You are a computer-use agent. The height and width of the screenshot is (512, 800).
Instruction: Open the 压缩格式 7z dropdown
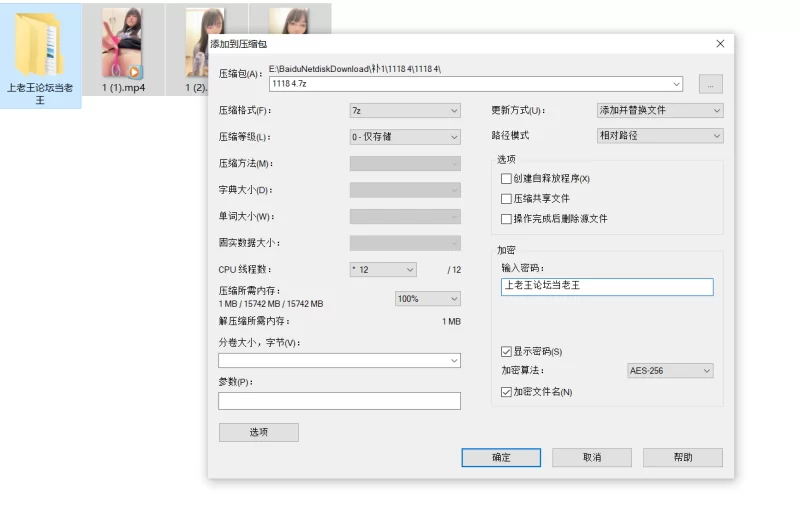point(405,110)
